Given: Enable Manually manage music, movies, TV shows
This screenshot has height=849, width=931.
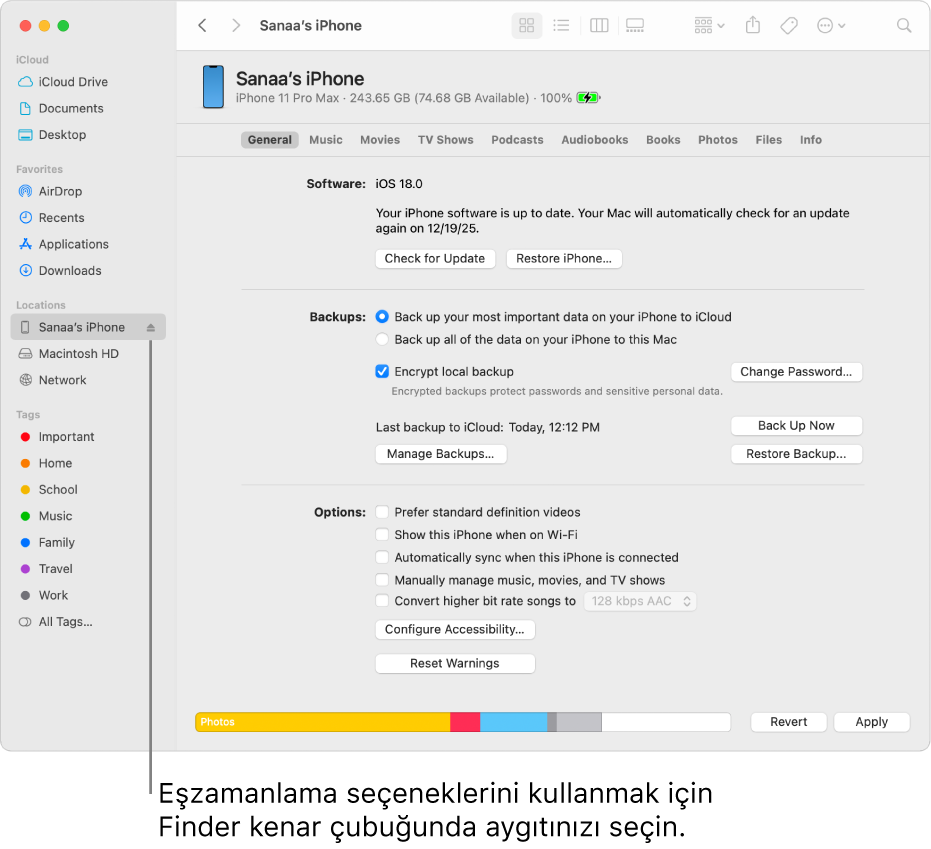Looking at the screenshot, I should pyautogui.click(x=382, y=580).
